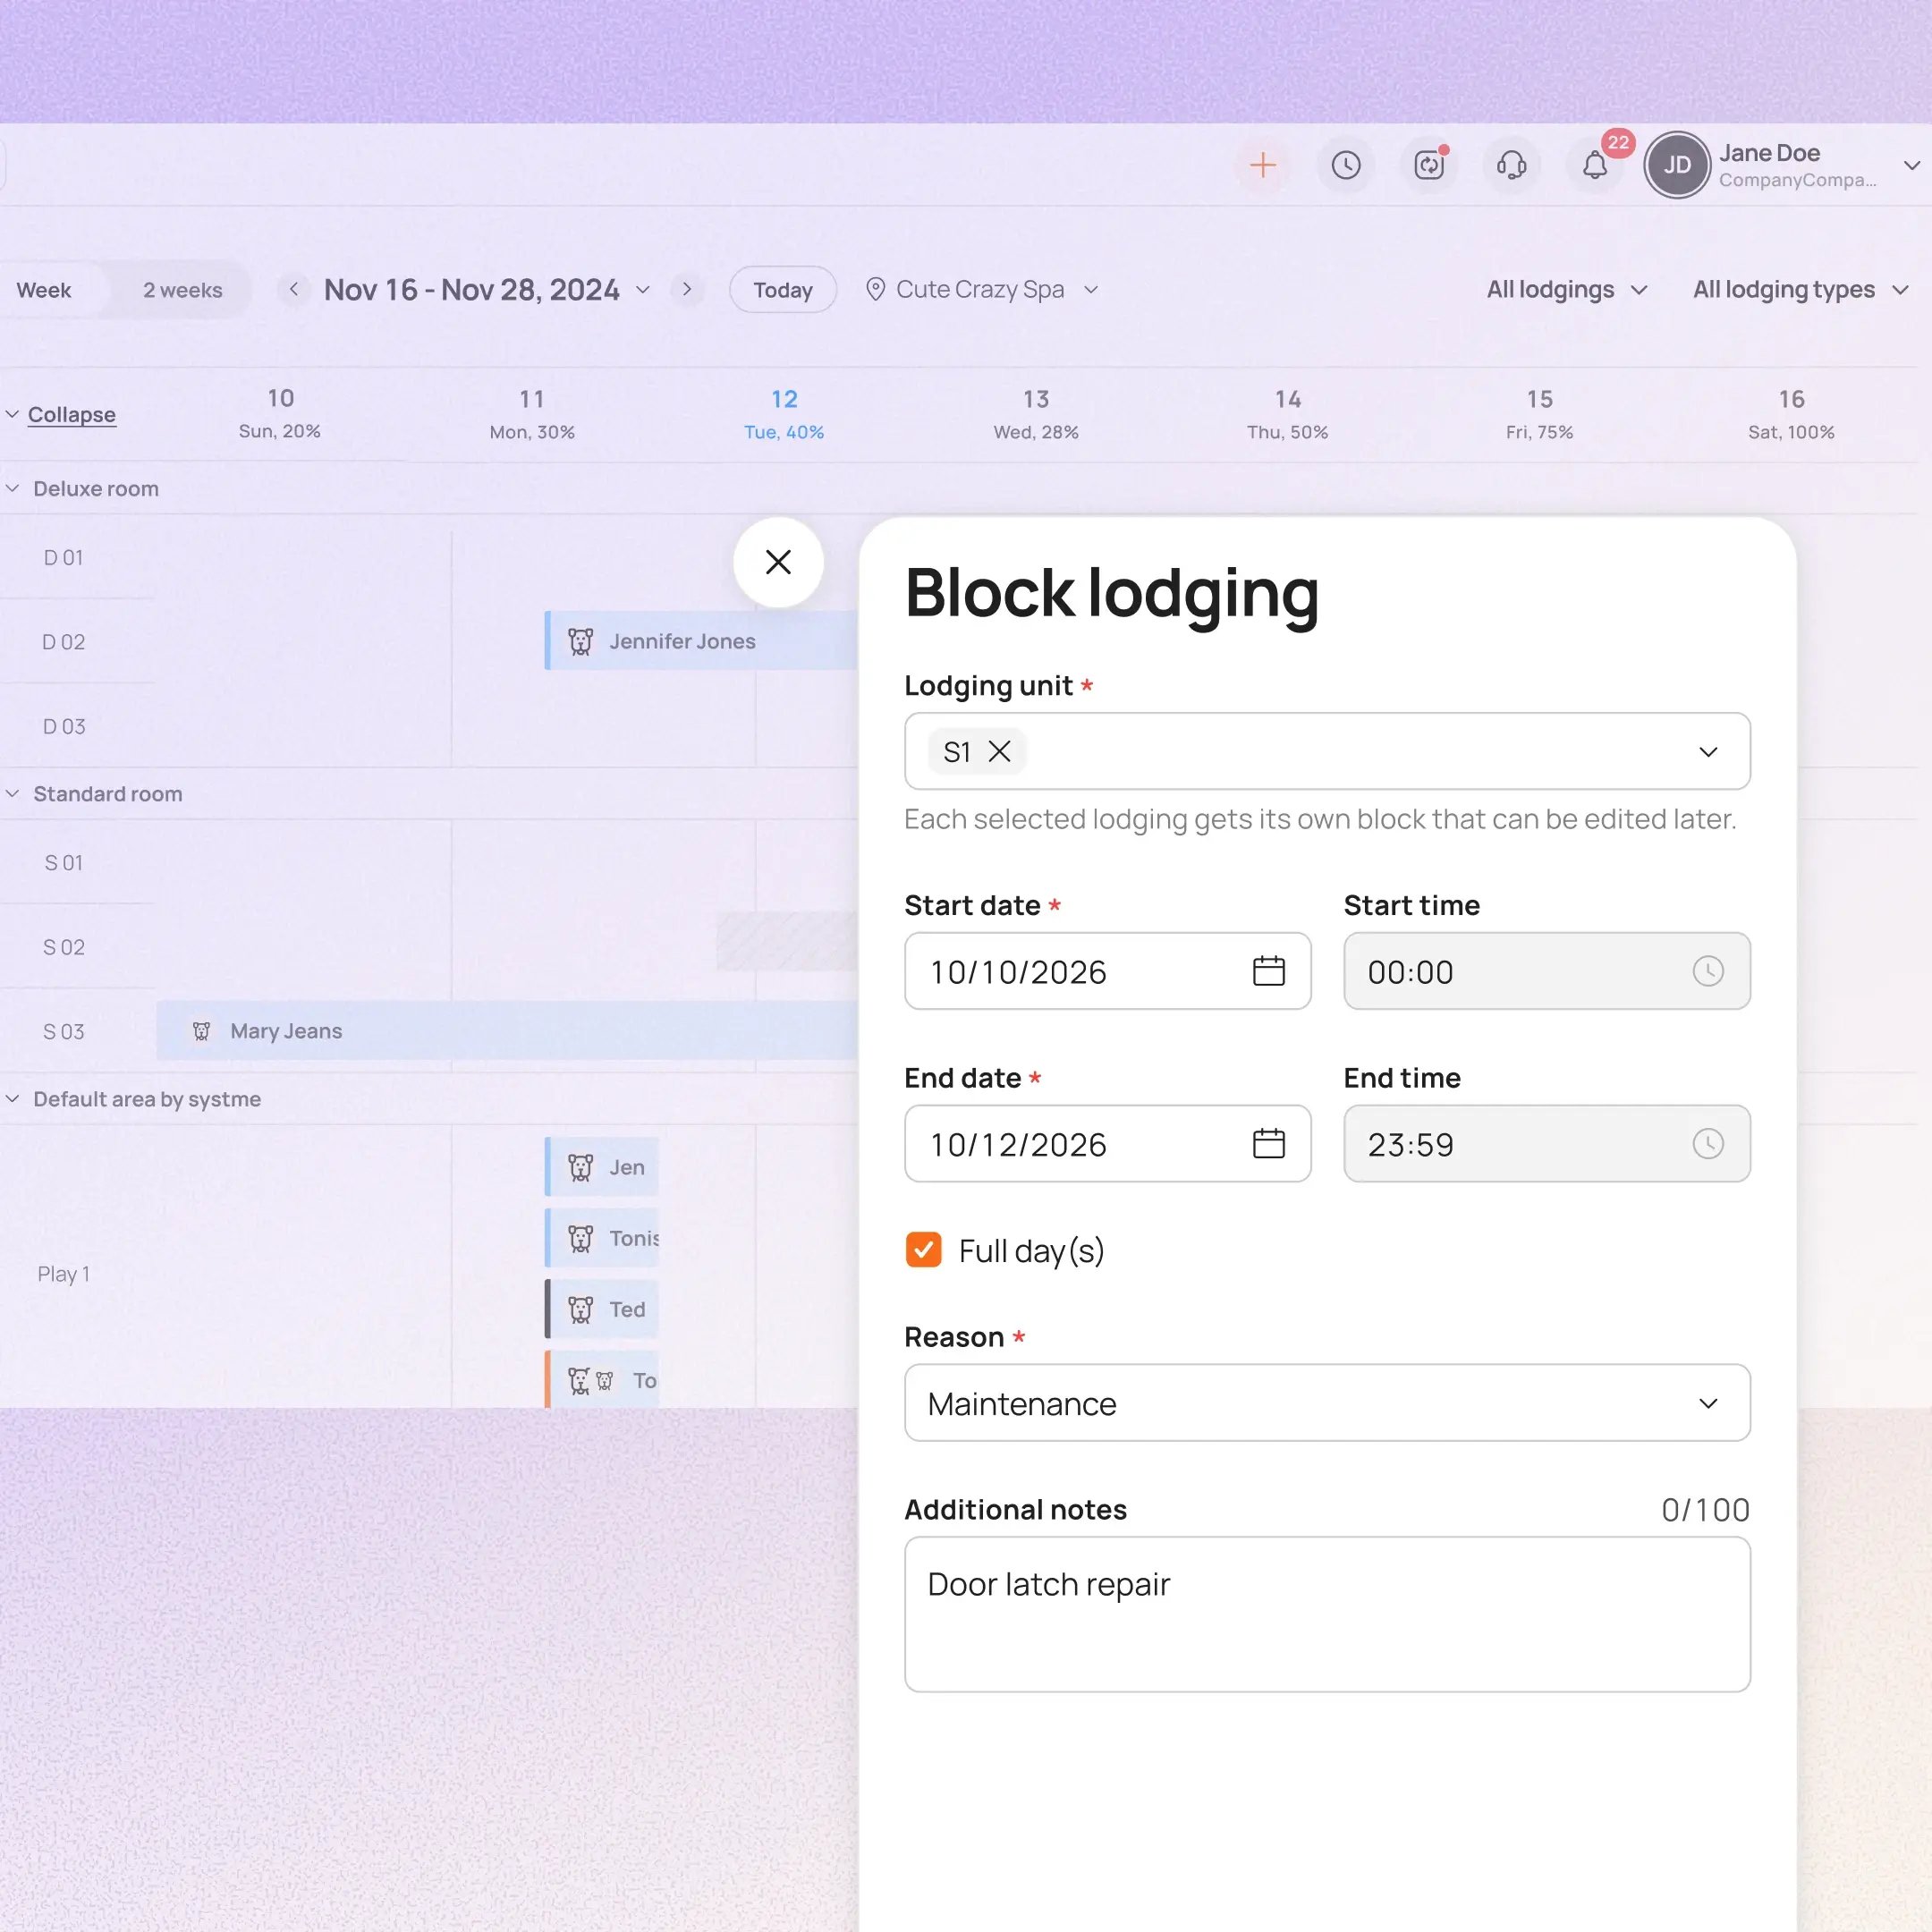Screen dimensions: 1932x1932
Task: Select the Ted booking in Play 1
Action: [x=602, y=1309]
